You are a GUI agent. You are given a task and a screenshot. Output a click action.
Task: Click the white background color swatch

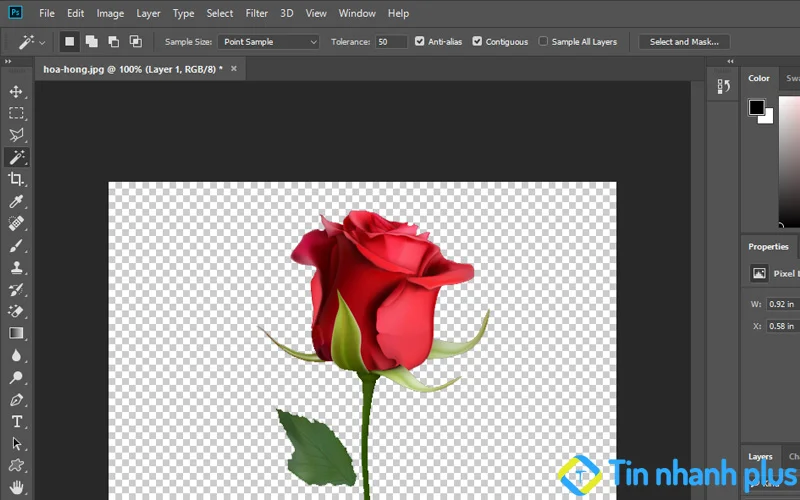[768, 118]
